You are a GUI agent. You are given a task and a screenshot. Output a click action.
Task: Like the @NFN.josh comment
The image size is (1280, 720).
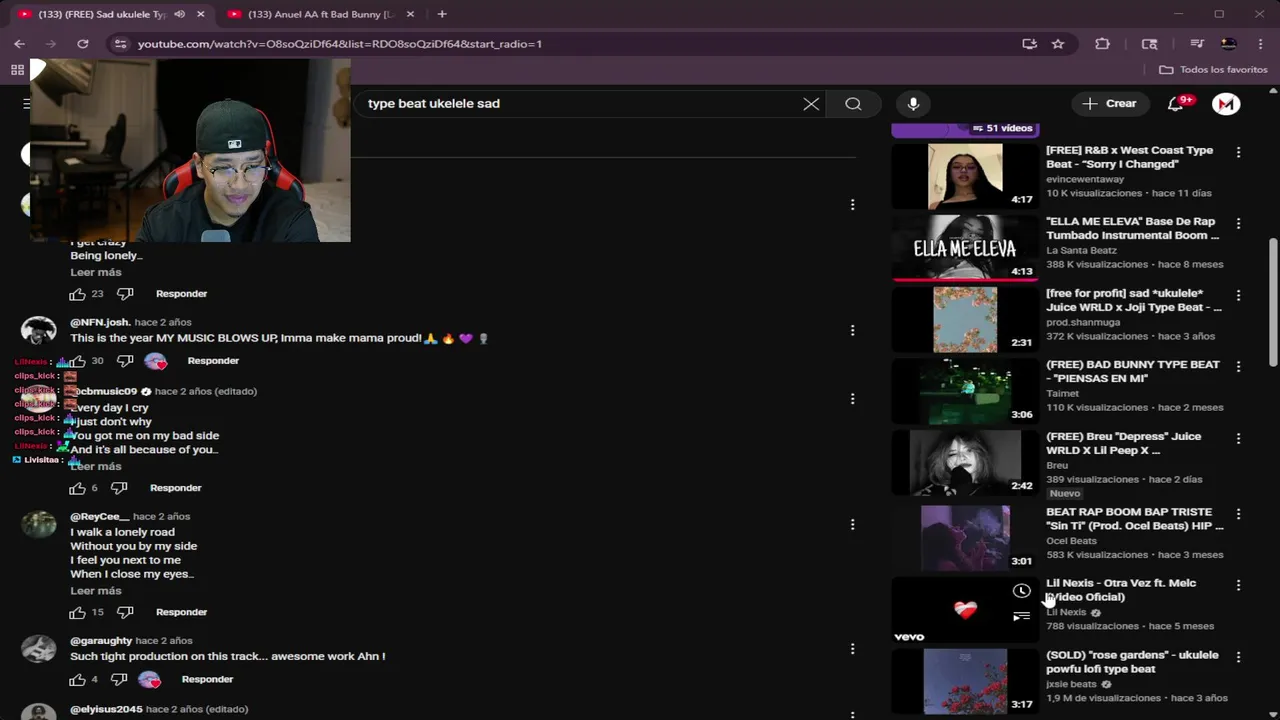tap(77, 361)
